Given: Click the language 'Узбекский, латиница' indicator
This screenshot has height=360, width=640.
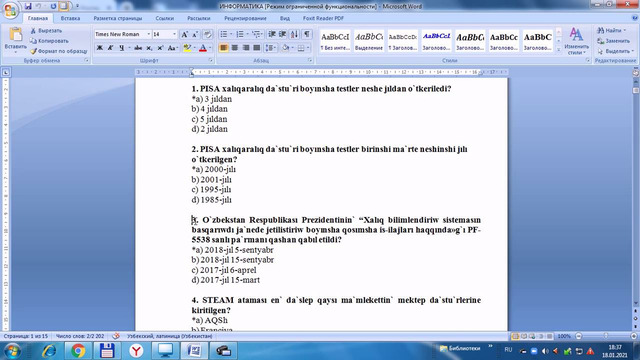Looking at the screenshot, I should pos(169,336).
